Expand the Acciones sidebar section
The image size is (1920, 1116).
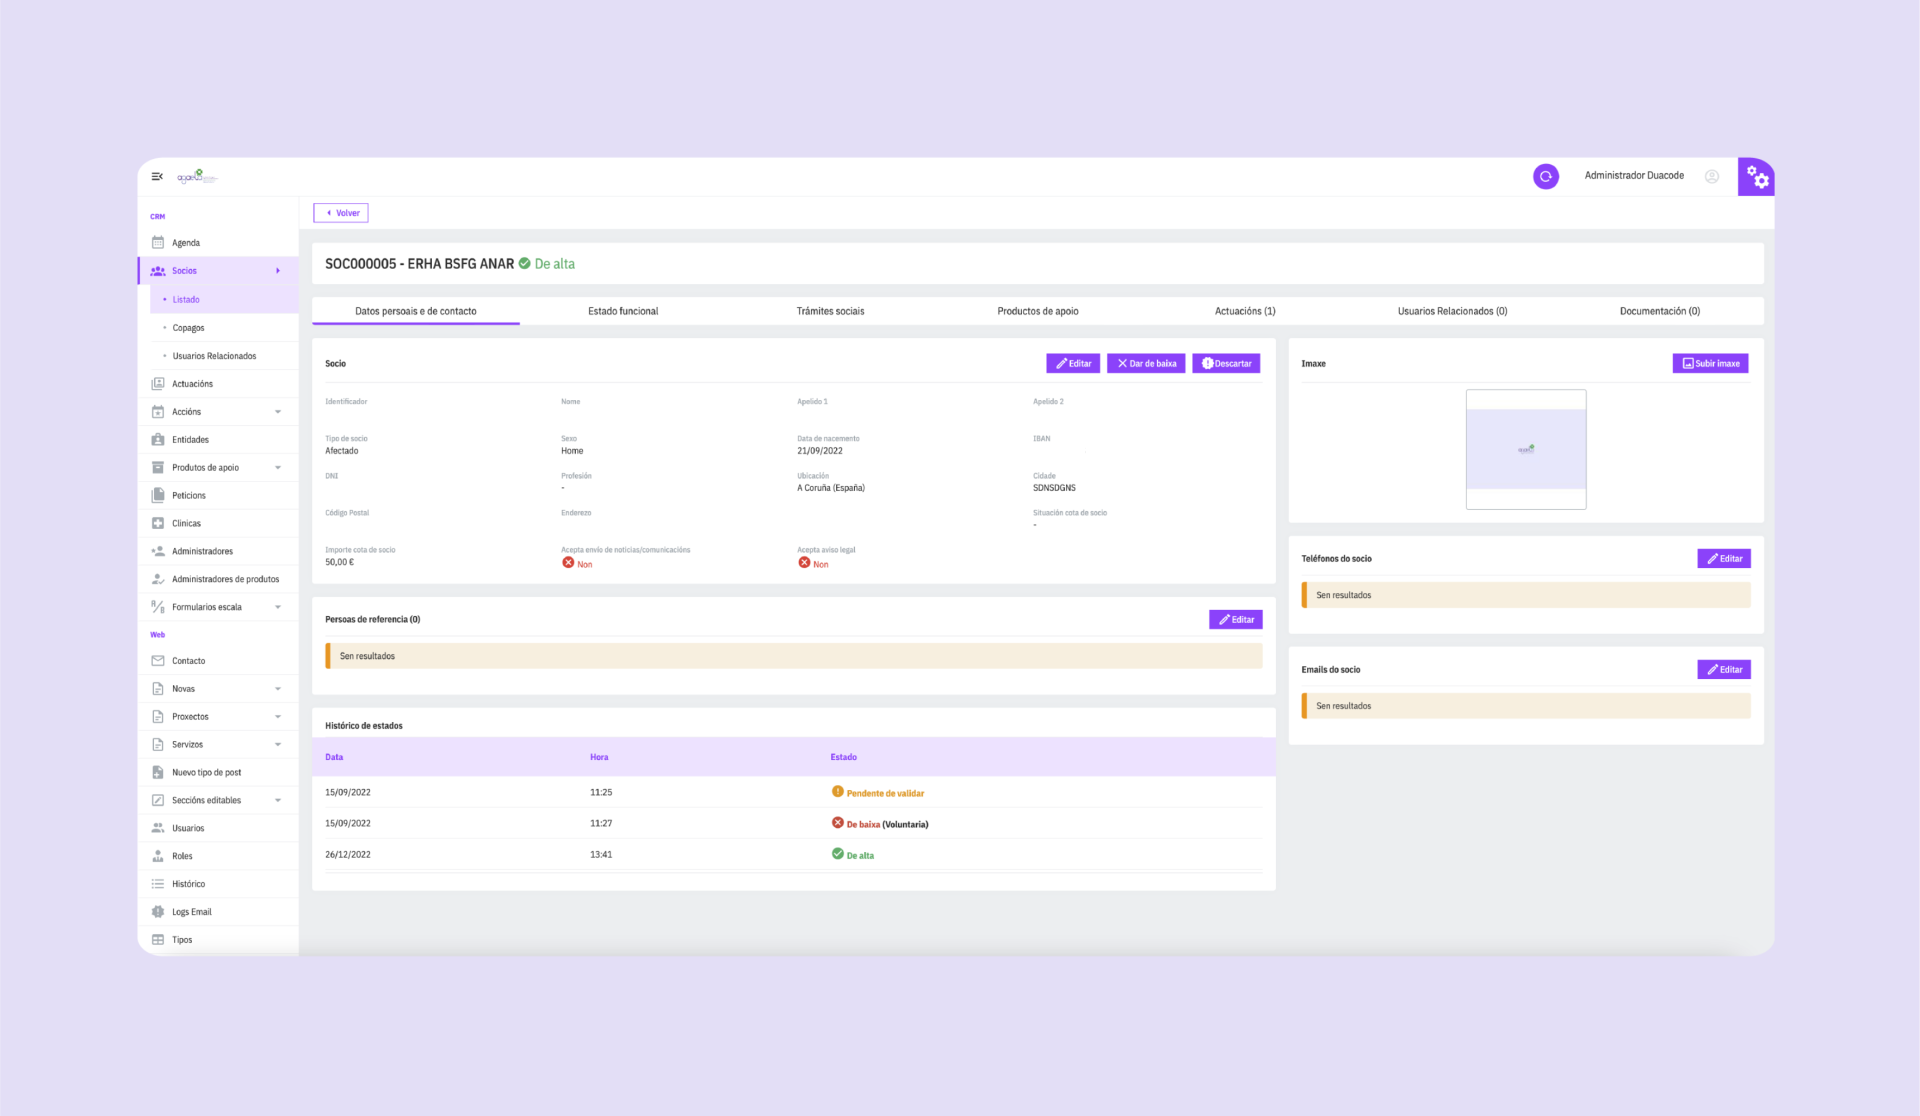coord(278,411)
